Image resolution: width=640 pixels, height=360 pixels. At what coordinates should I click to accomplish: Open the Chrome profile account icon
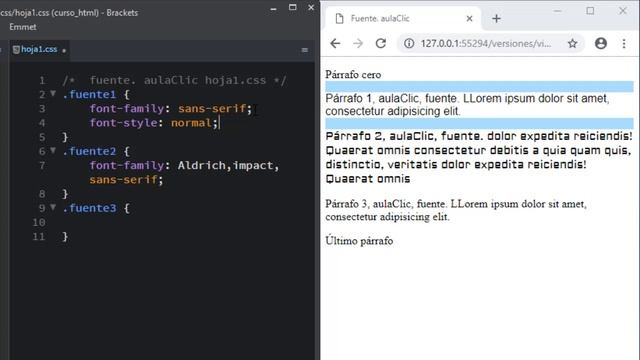[x=601, y=43]
